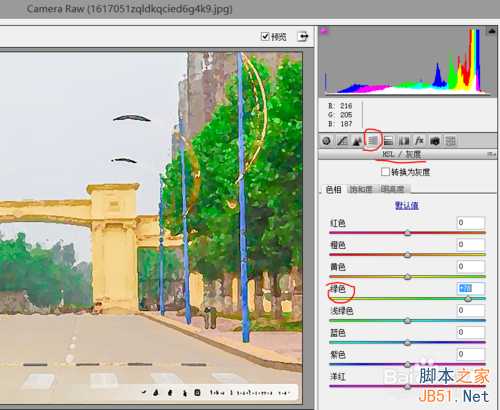The height and width of the screenshot is (410, 500).
Task: Click the 蓝色 blue hue slider handle
Action: (407, 342)
